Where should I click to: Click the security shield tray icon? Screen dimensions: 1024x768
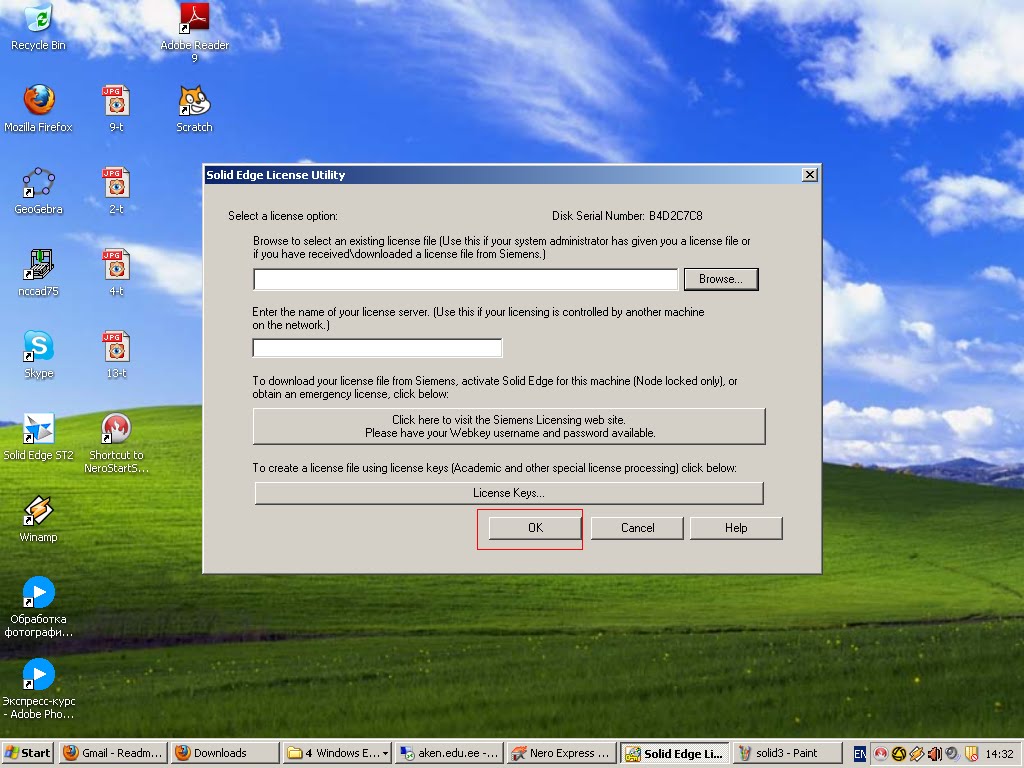pos(971,754)
